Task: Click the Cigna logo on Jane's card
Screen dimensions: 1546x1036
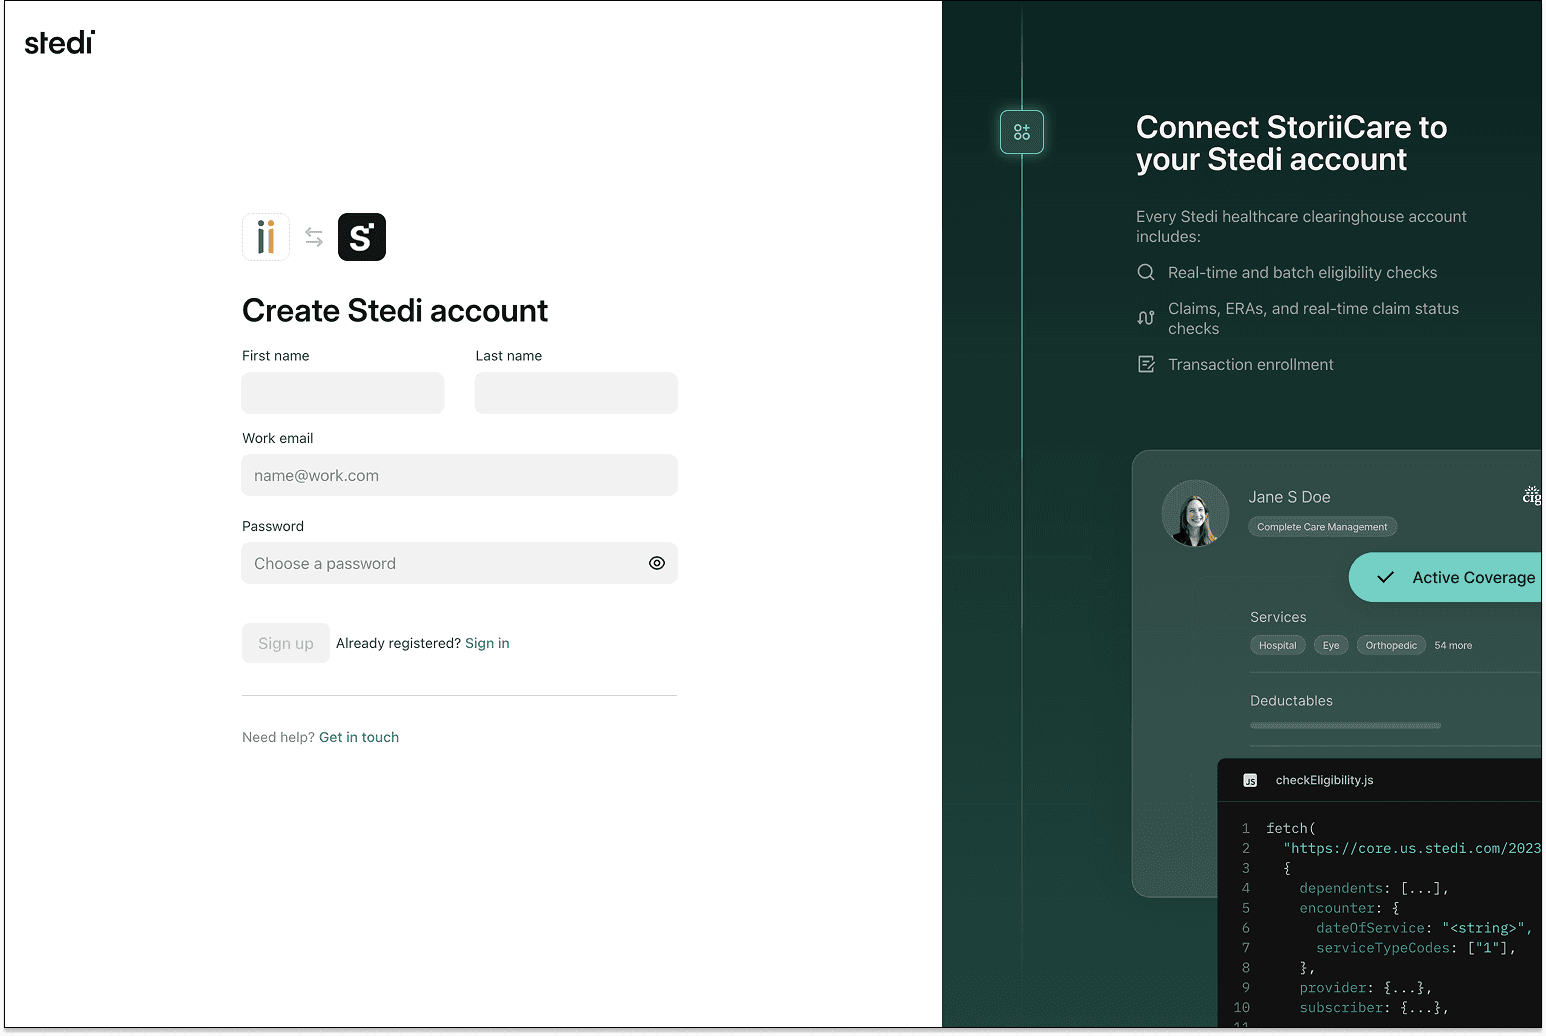Action: [x=1531, y=495]
